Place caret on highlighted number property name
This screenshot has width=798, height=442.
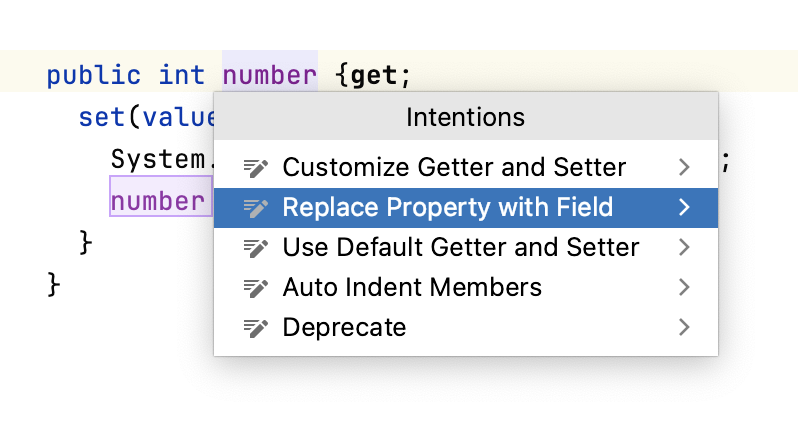pos(269,75)
